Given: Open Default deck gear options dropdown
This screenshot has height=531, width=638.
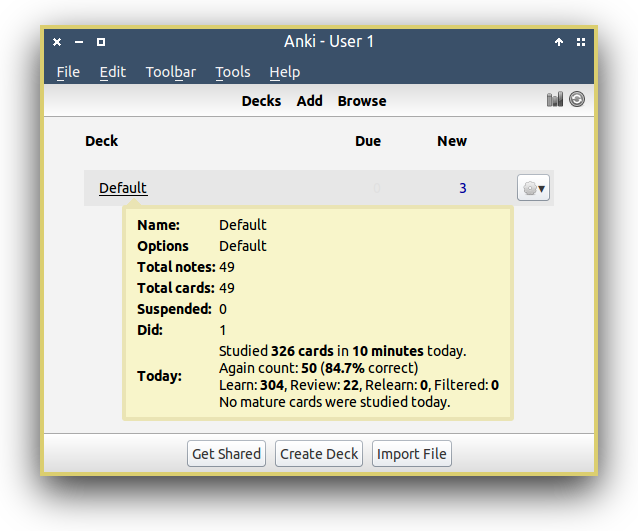Looking at the screenshot, I should tap(533, 188).
